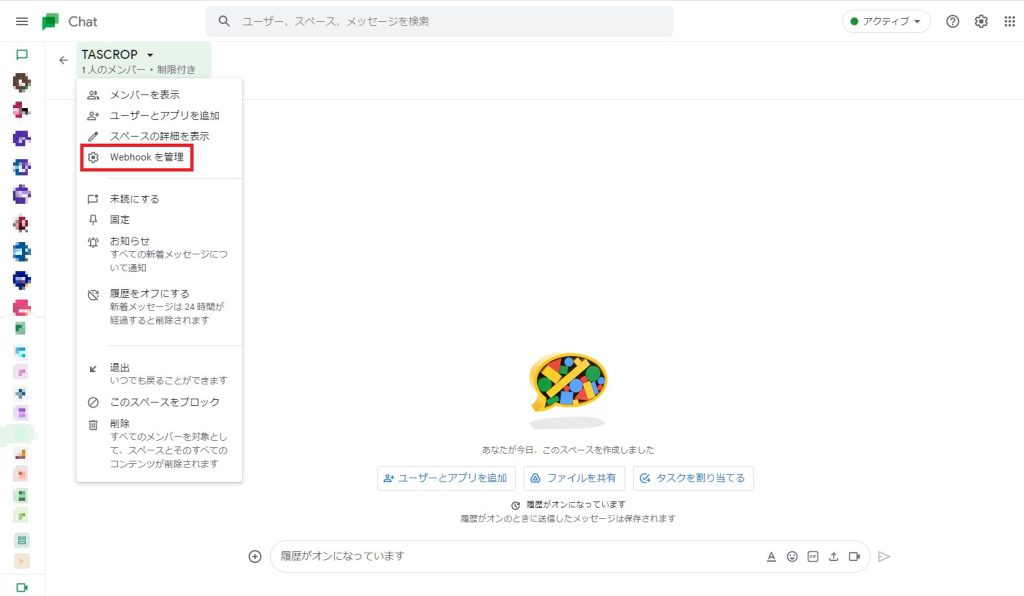
Task: Open the first avatar in left sidebar
Action: [22, 82]
